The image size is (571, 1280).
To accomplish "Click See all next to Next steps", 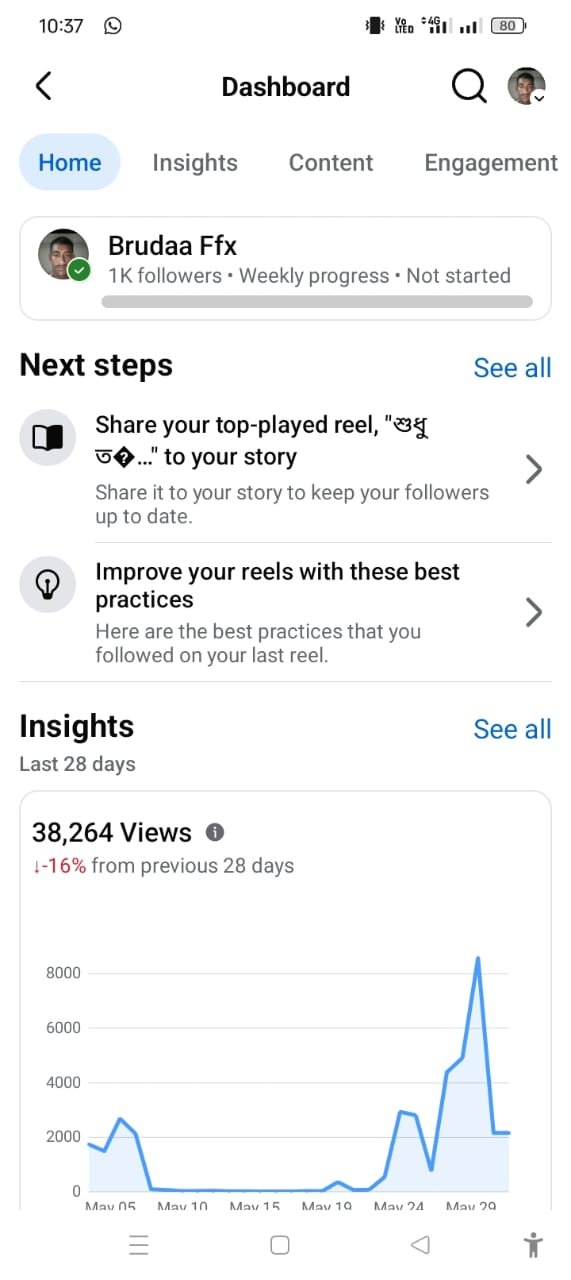I will click(512, 368).
